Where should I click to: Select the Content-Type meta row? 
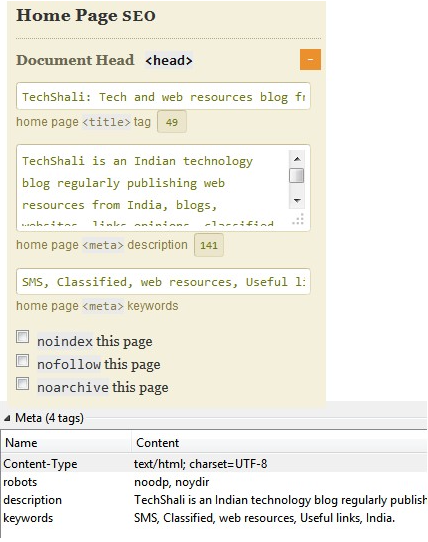click(x=214, y=464)
